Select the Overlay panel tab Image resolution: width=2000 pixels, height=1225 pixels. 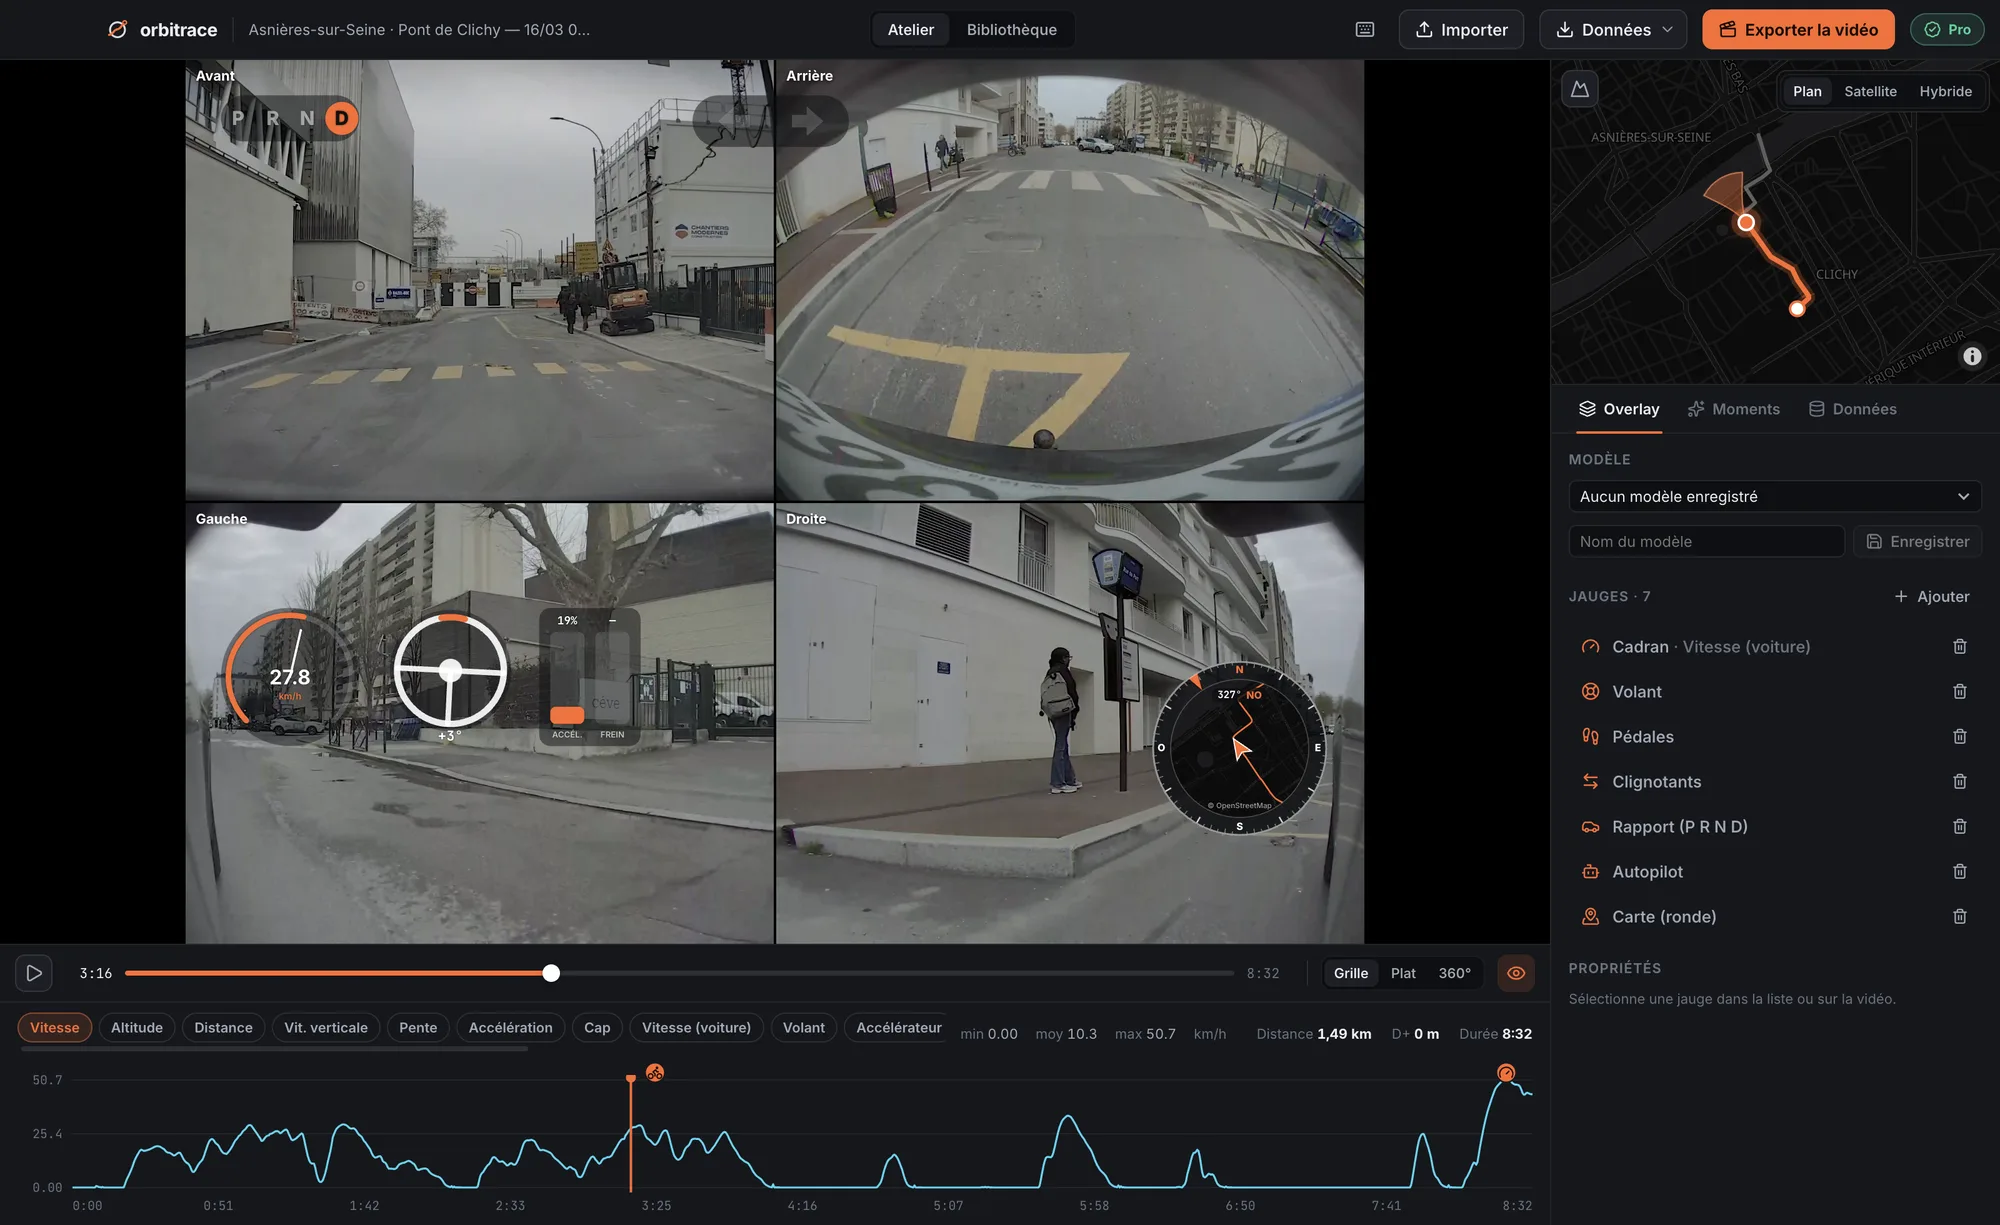1619,409
